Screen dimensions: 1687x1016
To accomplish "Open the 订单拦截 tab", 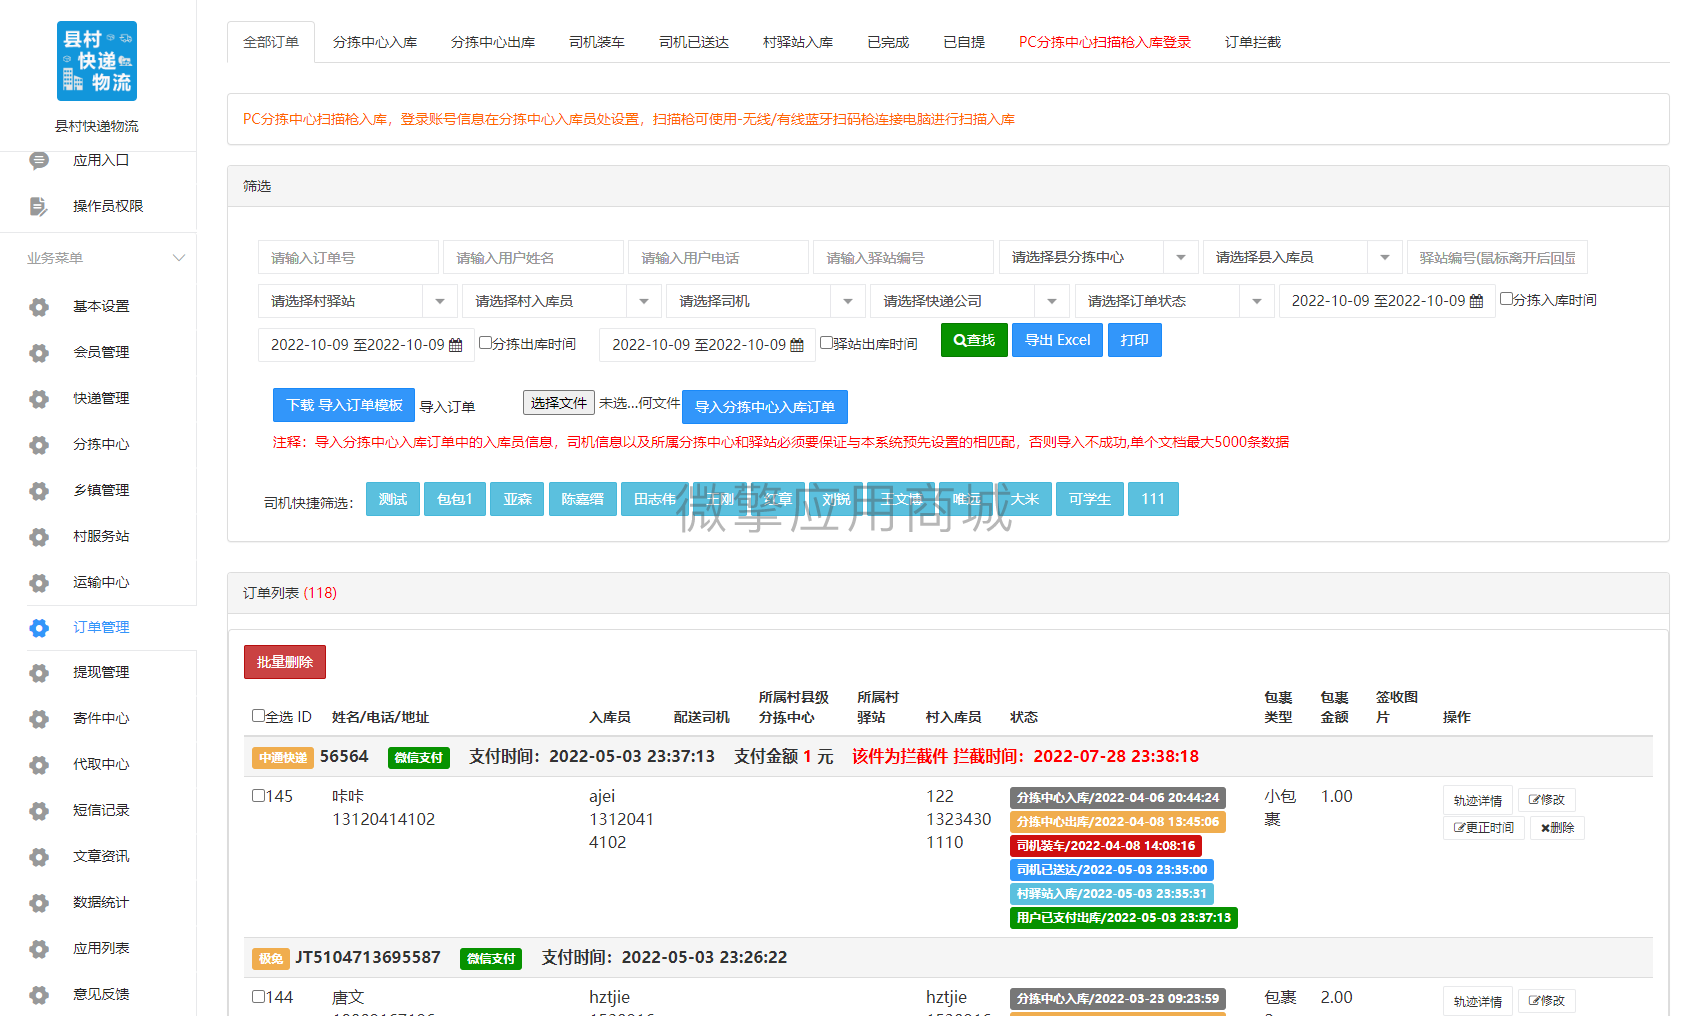I will tap(1253, 42).
